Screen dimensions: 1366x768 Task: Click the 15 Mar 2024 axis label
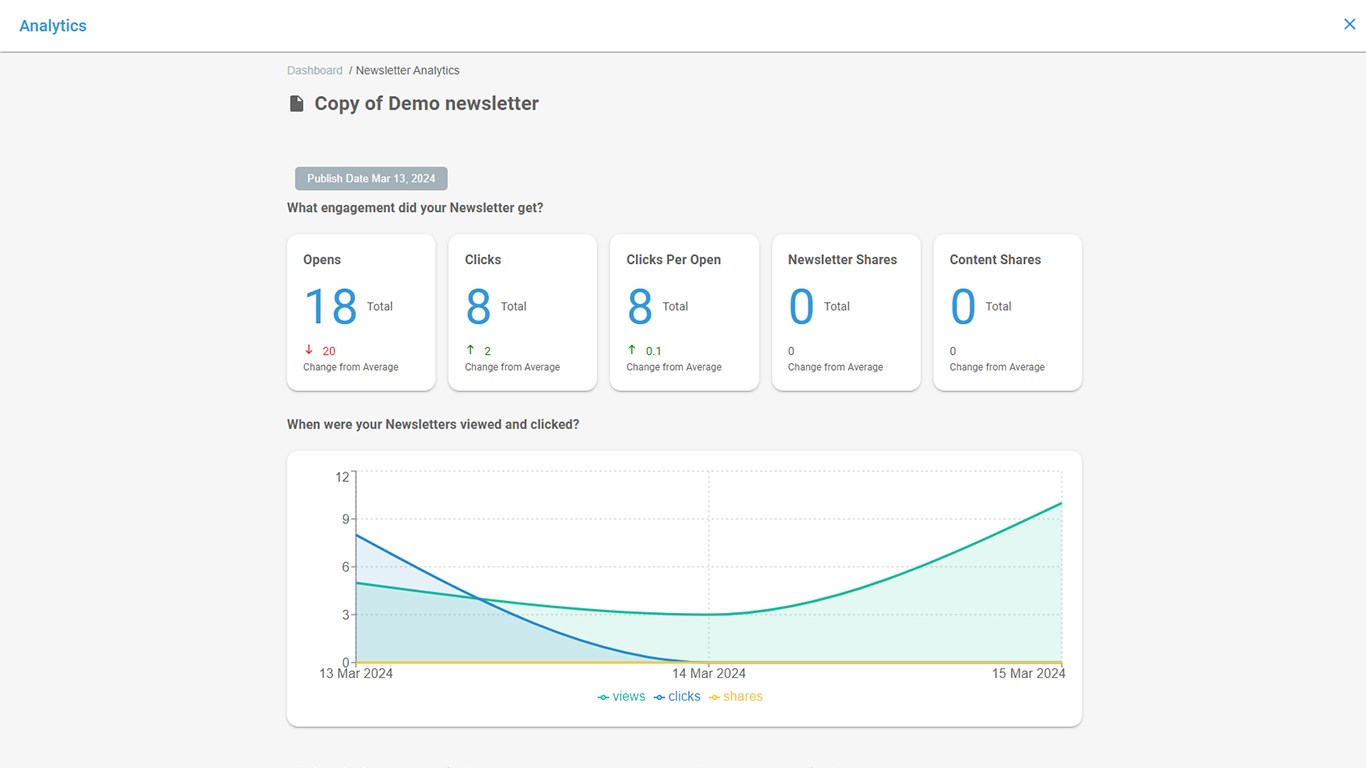click(x=1027, y=674)
